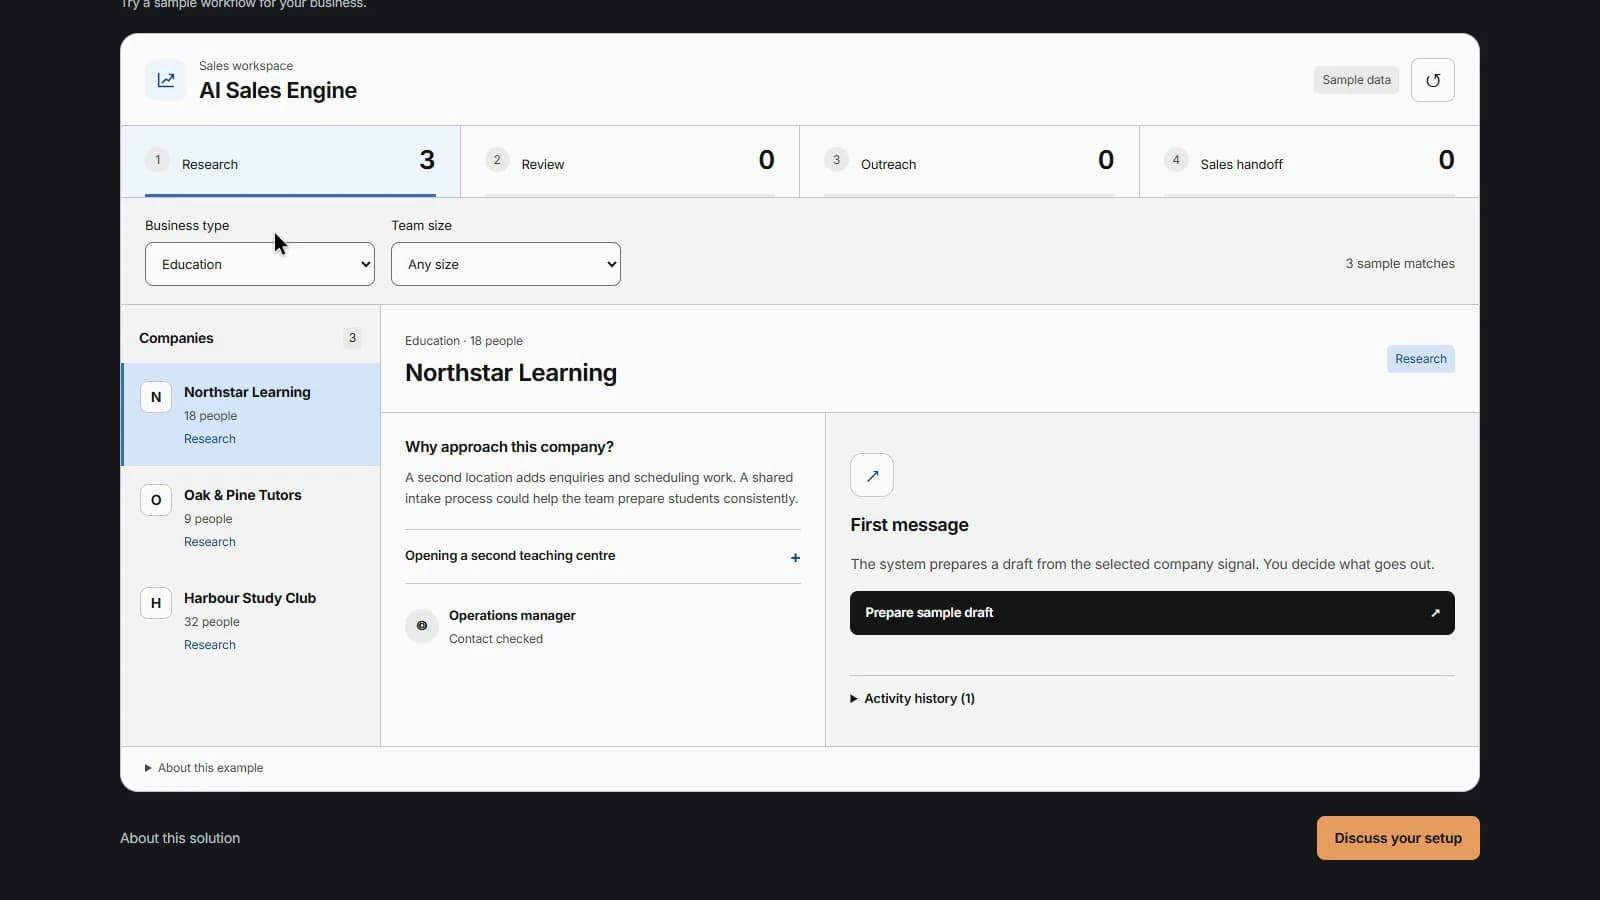Switch to the Sales handoff stage tab
Screen dimensions: 1600x900
(x=1309, y=161)
